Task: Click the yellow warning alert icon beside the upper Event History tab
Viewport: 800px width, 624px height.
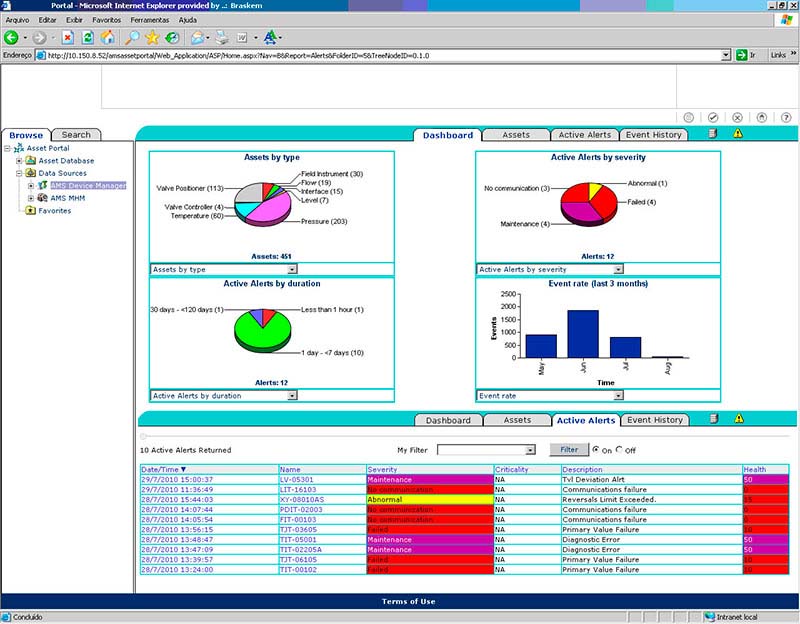Action: 738,134
